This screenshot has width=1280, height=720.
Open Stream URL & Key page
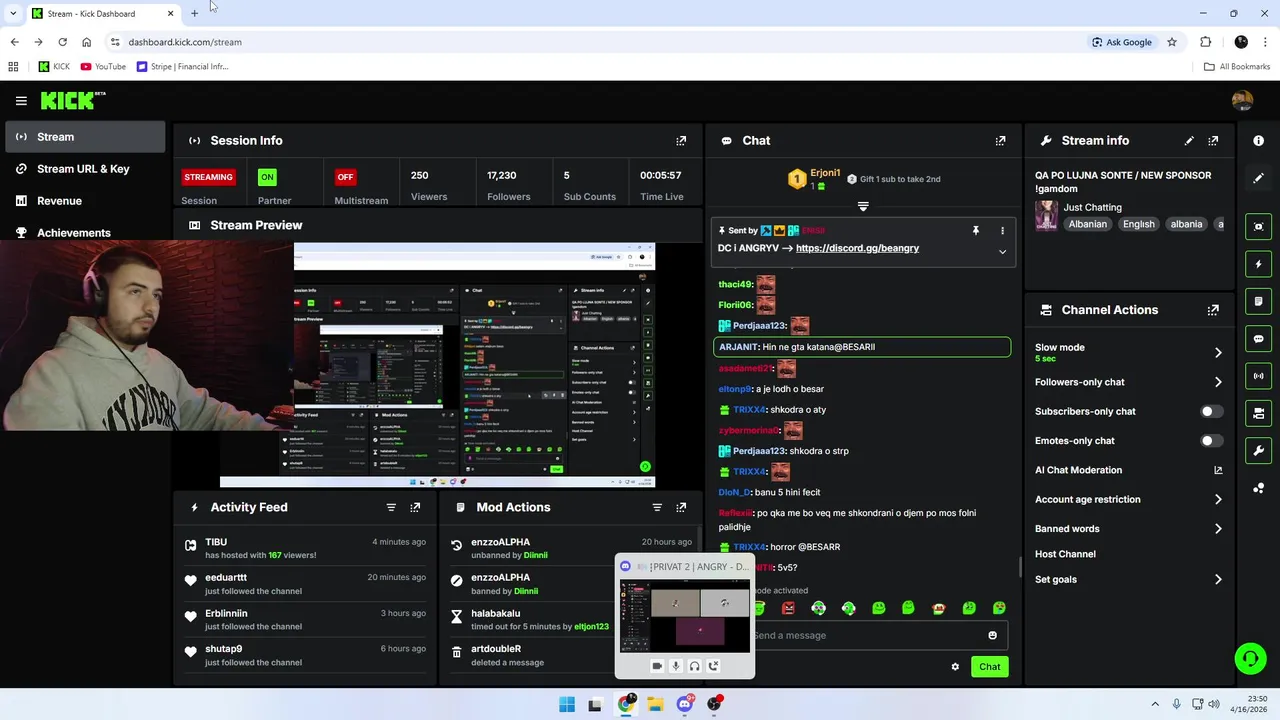click(86, 169)
